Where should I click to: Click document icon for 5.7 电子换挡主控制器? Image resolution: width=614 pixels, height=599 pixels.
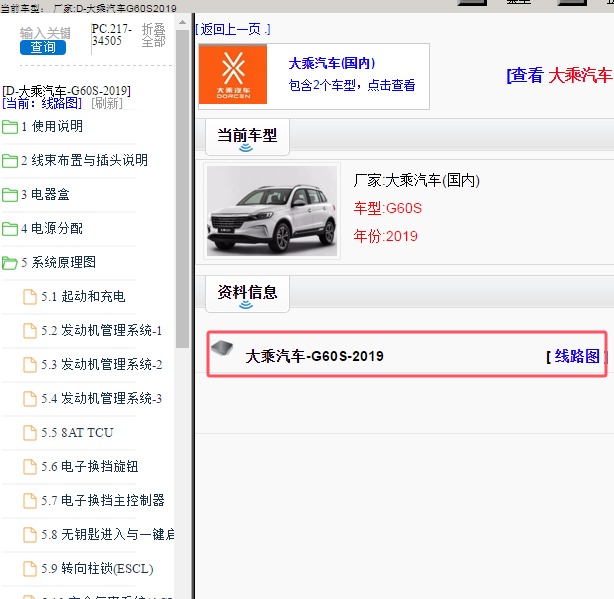point(30,501)
